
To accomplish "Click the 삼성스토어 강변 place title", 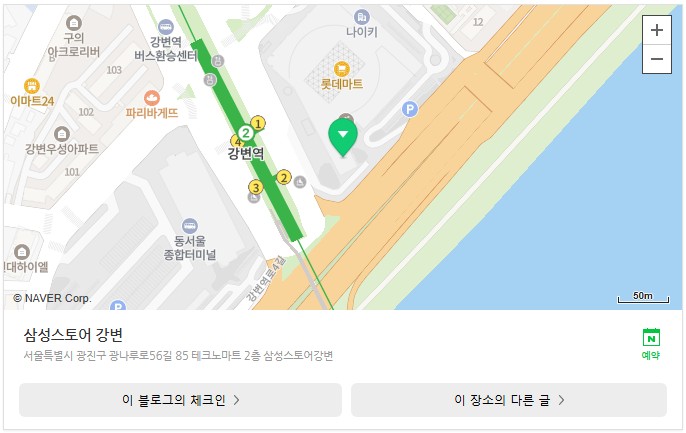I will click(73, 335).
